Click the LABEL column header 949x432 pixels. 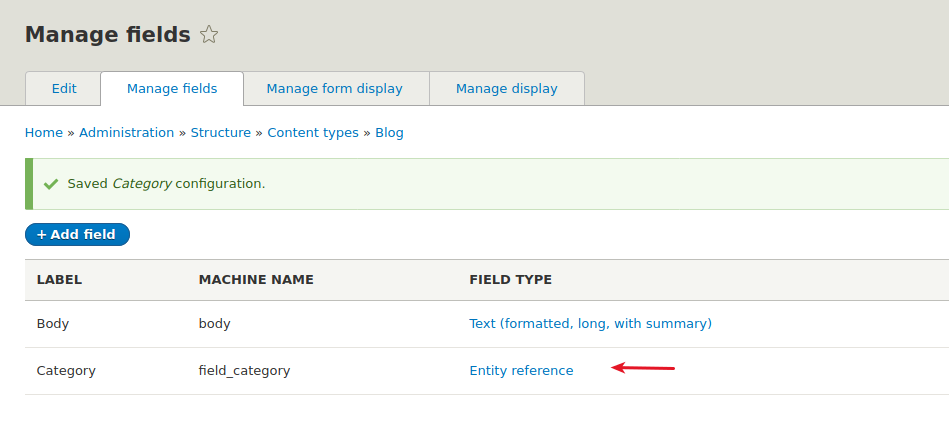pyautogui.click(x=59, y=280)
